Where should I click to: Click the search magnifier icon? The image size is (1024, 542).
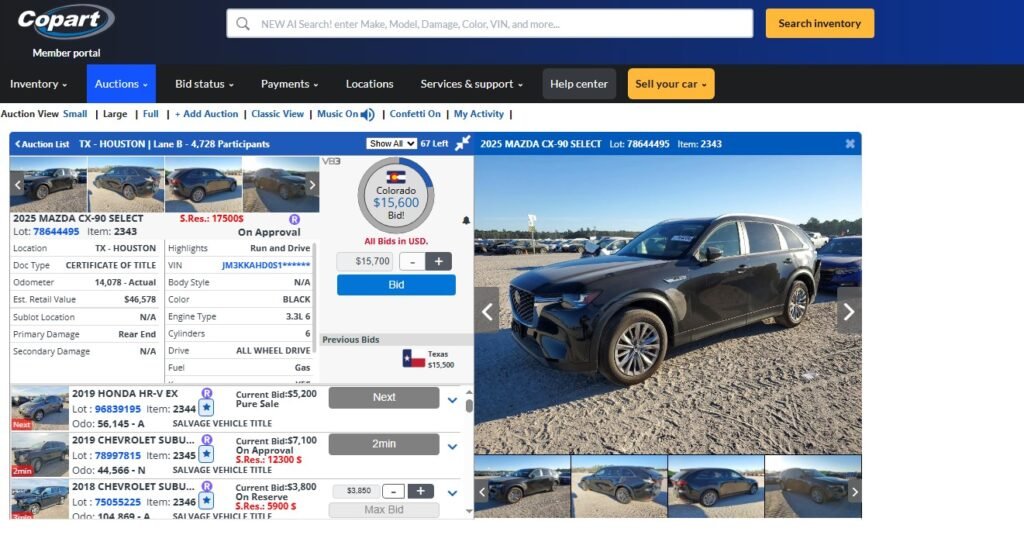pos(242,24)
